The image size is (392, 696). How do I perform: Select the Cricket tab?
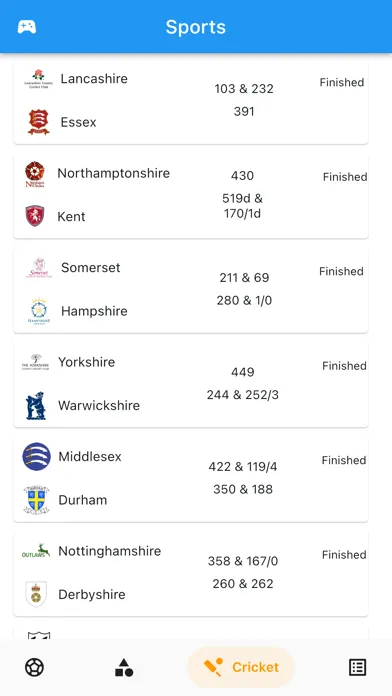(241, 667)
